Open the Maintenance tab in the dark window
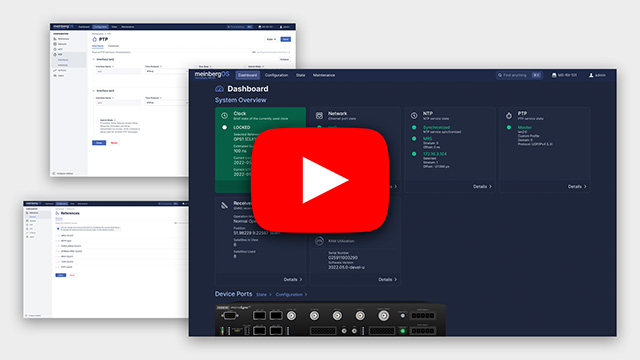 (324, 75)
